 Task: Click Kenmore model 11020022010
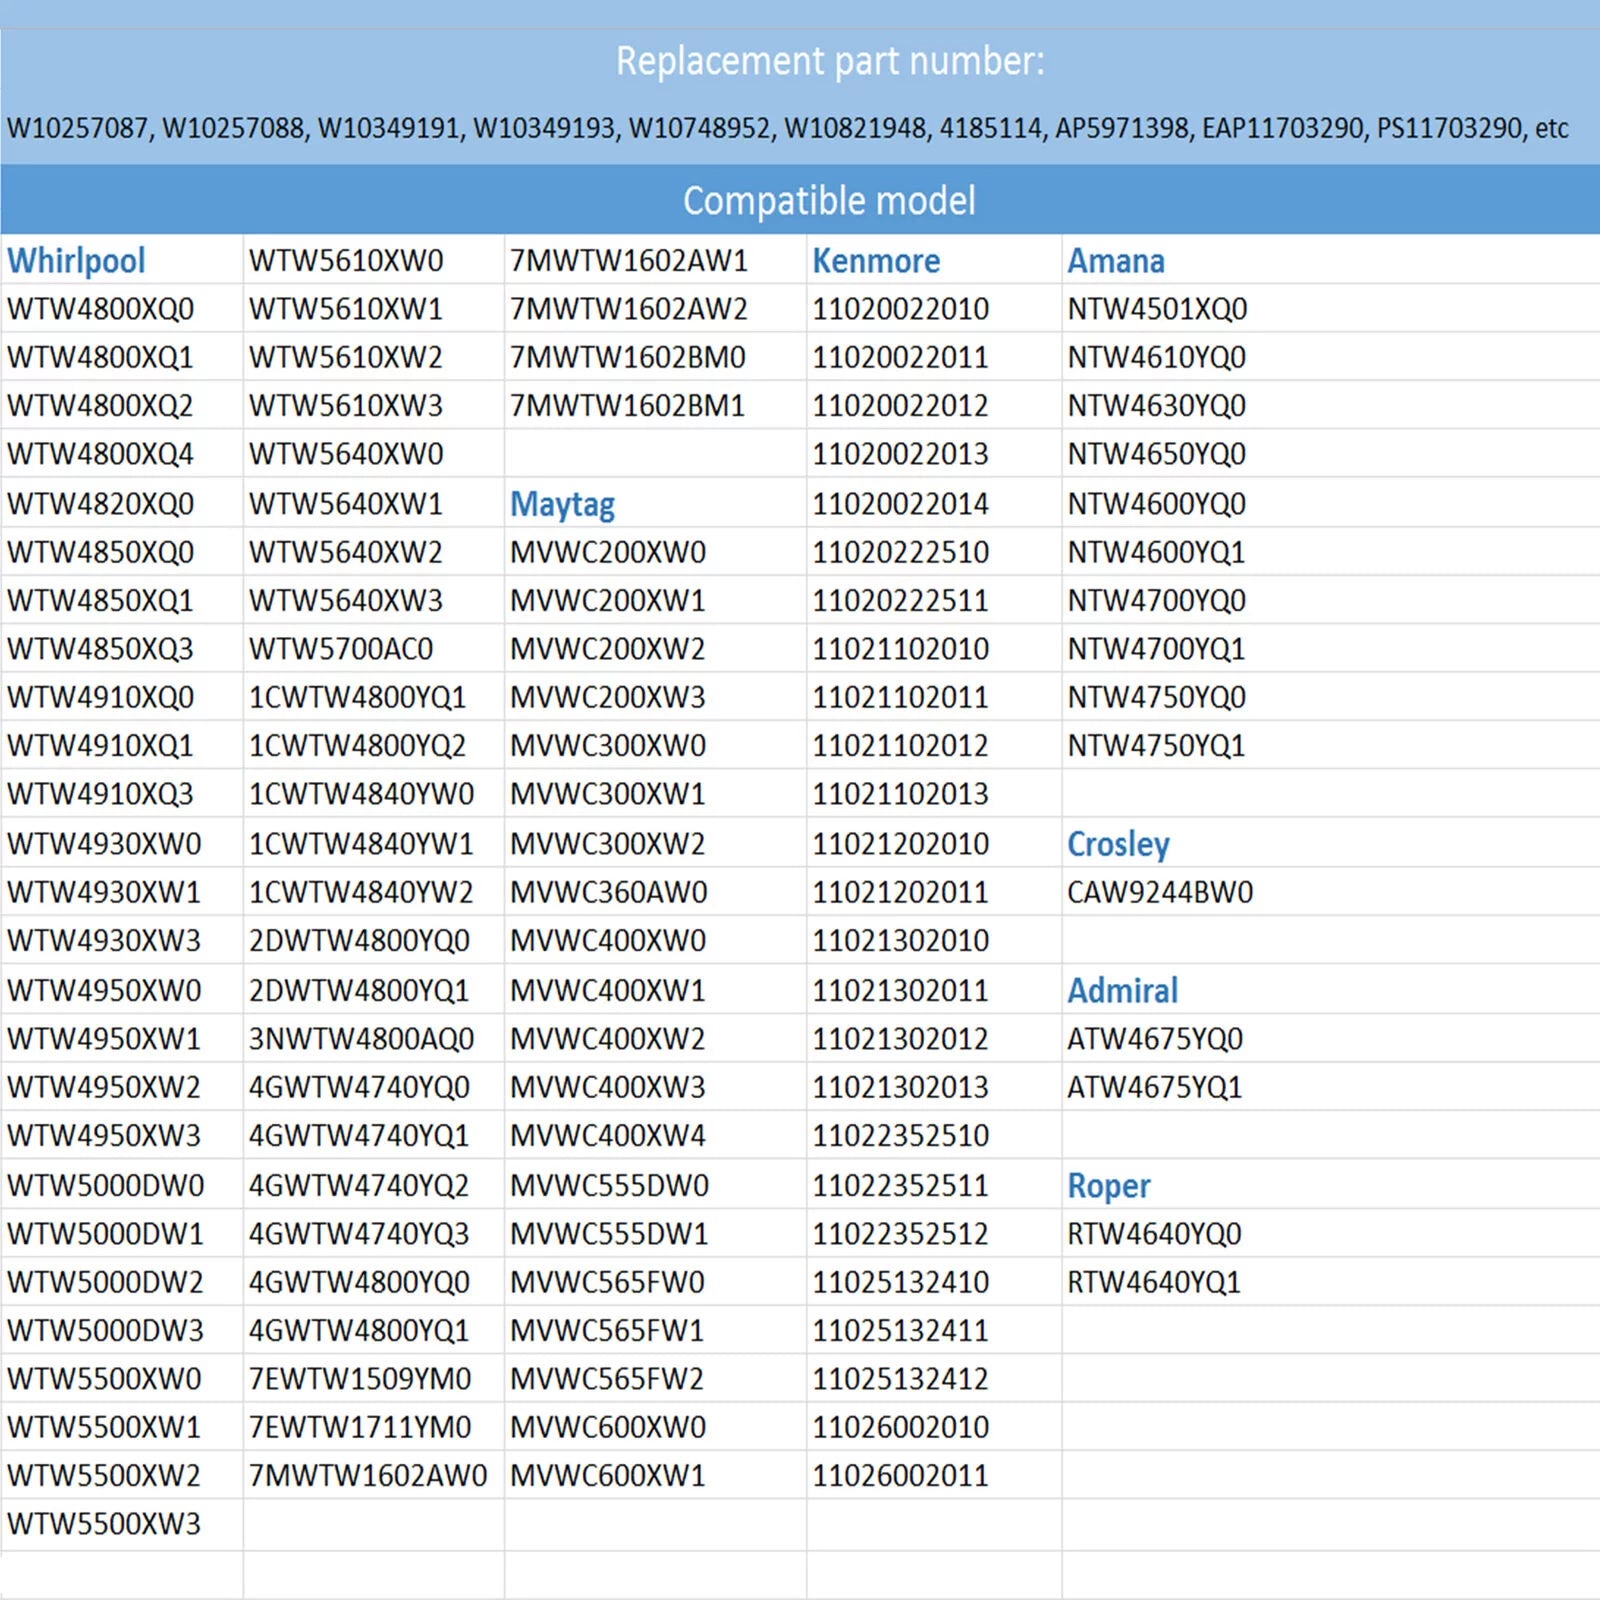click(x=900, y=309)
